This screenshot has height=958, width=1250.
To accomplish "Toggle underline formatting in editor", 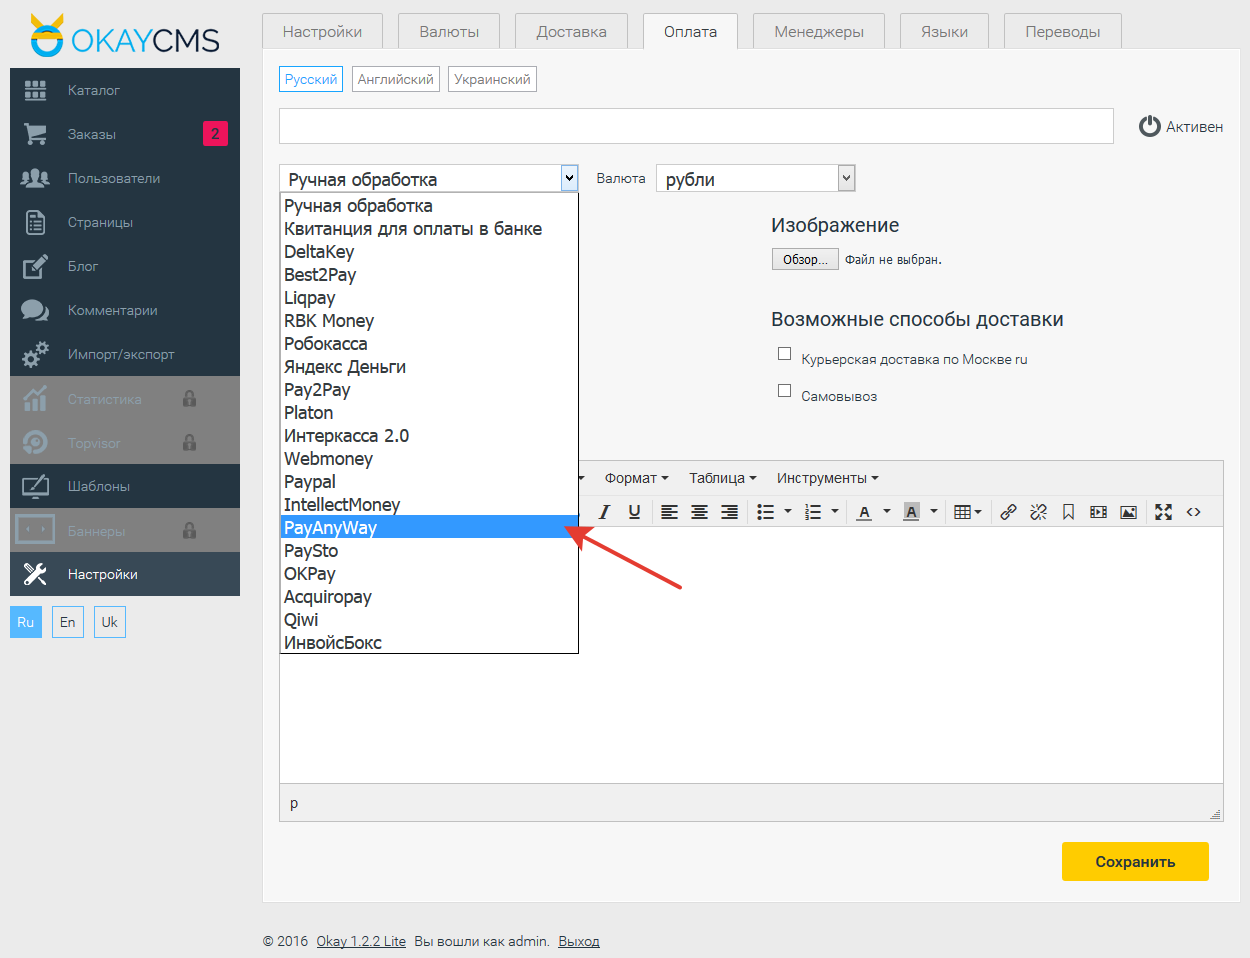I will [x=634, y=512].
